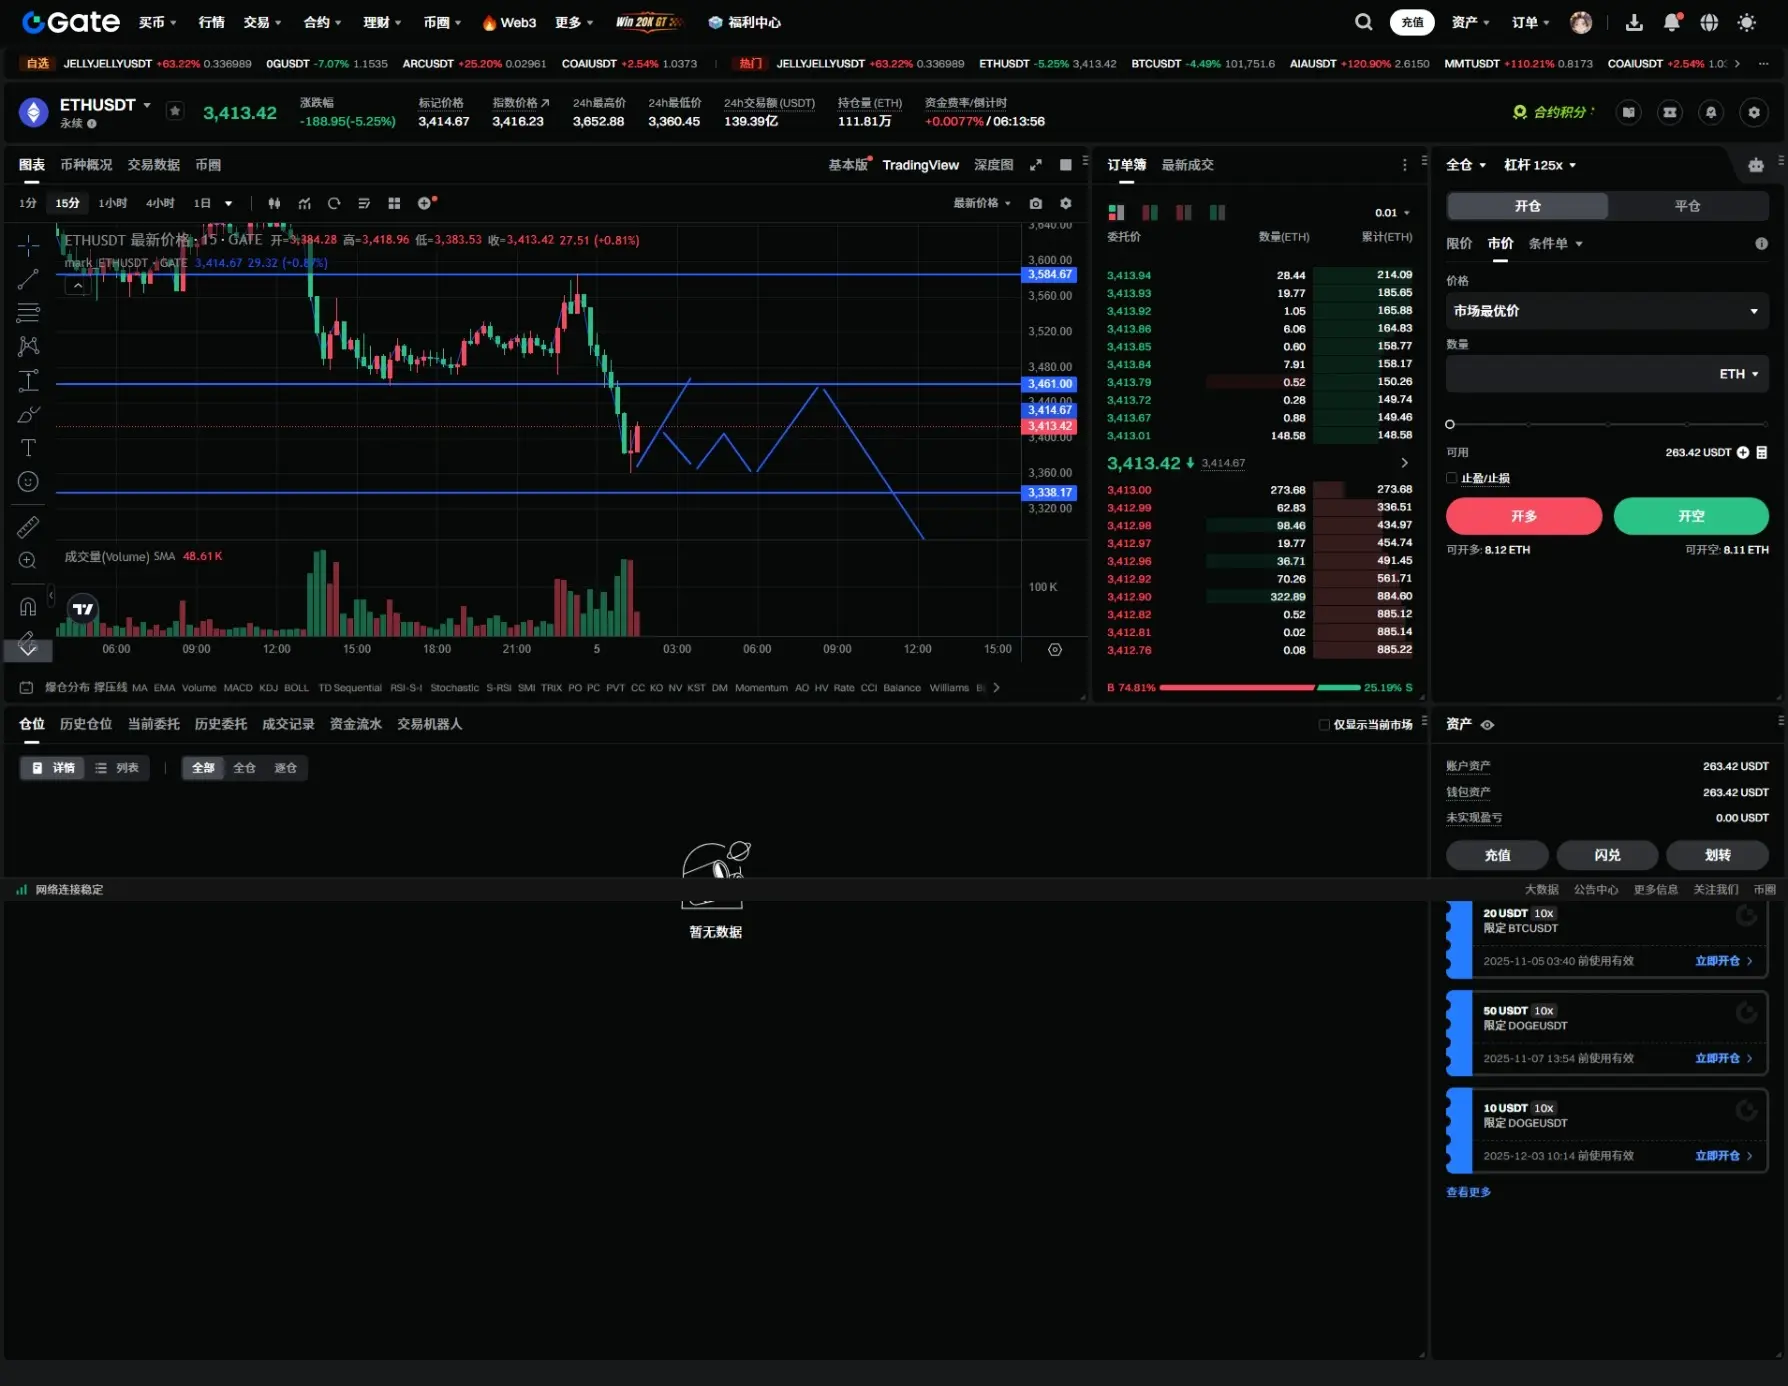Open the 合约 menu in header
Viewport: 1788px width, 1386px height.
[322, 22]
